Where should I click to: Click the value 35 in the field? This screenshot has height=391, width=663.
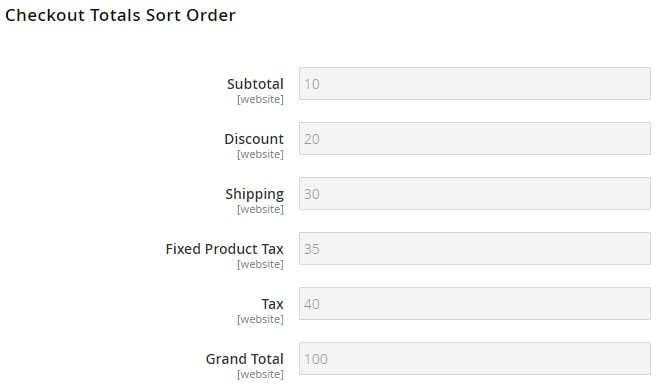pyautogui.click(x=312, y=249)
